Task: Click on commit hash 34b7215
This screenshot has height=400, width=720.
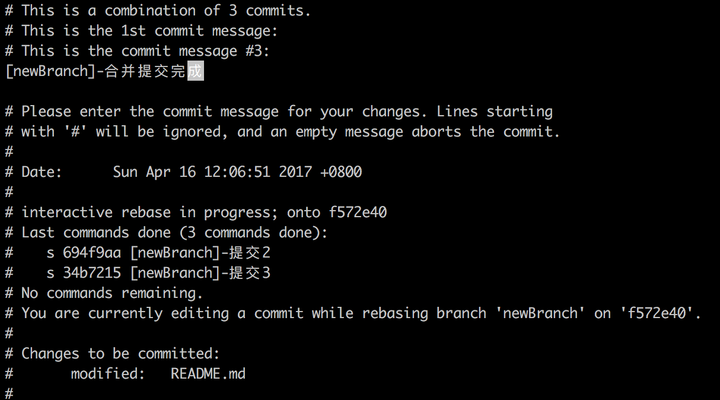Action: tap(92, 273)
